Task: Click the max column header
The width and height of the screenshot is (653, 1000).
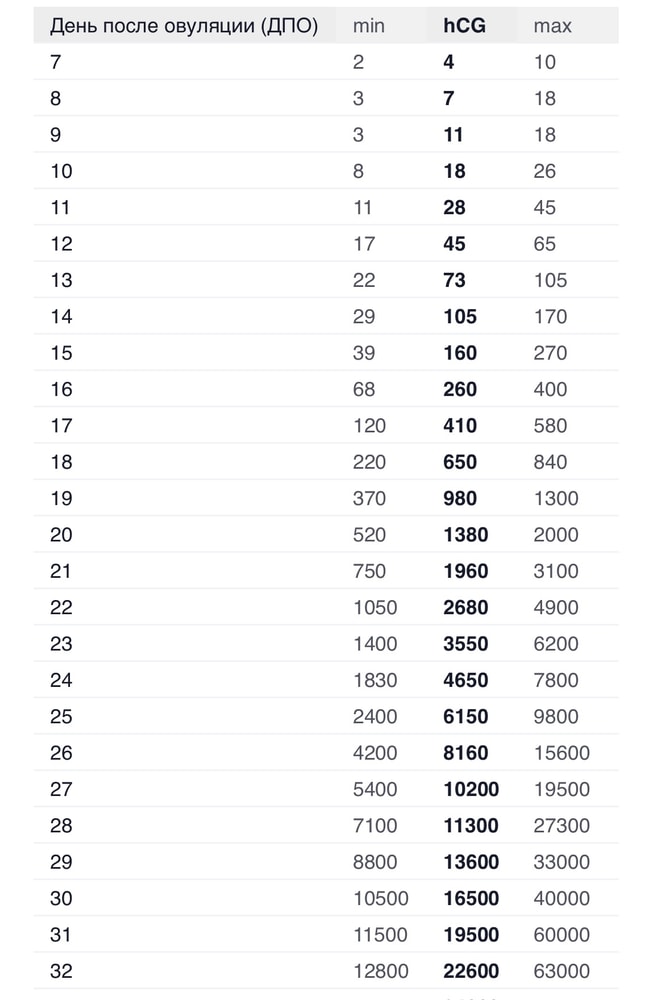Action: click(552, 26)
